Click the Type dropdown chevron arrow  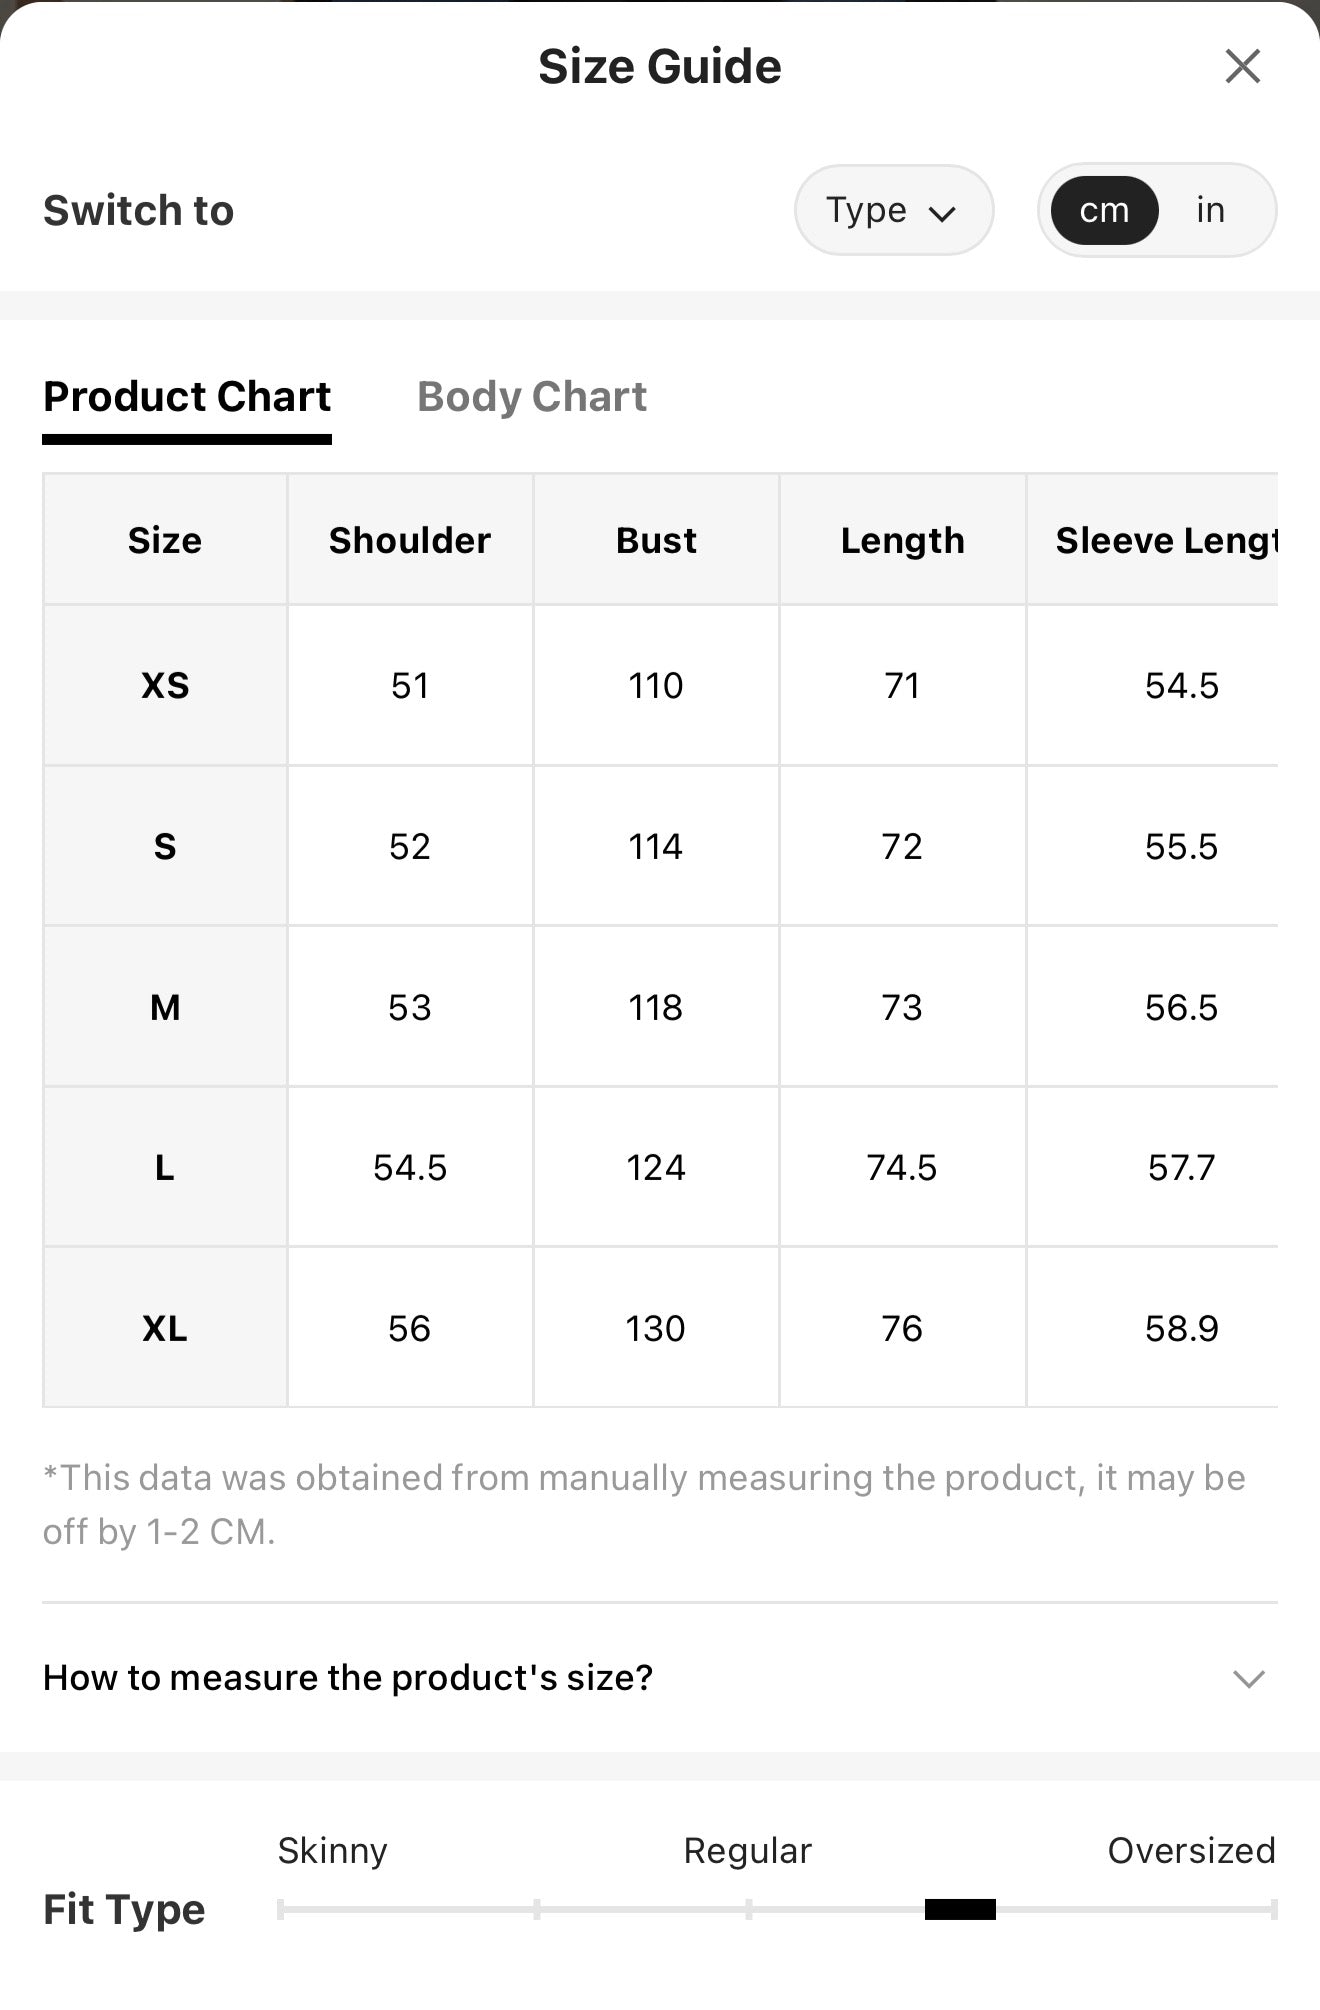pyautogui.click(x=942, y=213)
